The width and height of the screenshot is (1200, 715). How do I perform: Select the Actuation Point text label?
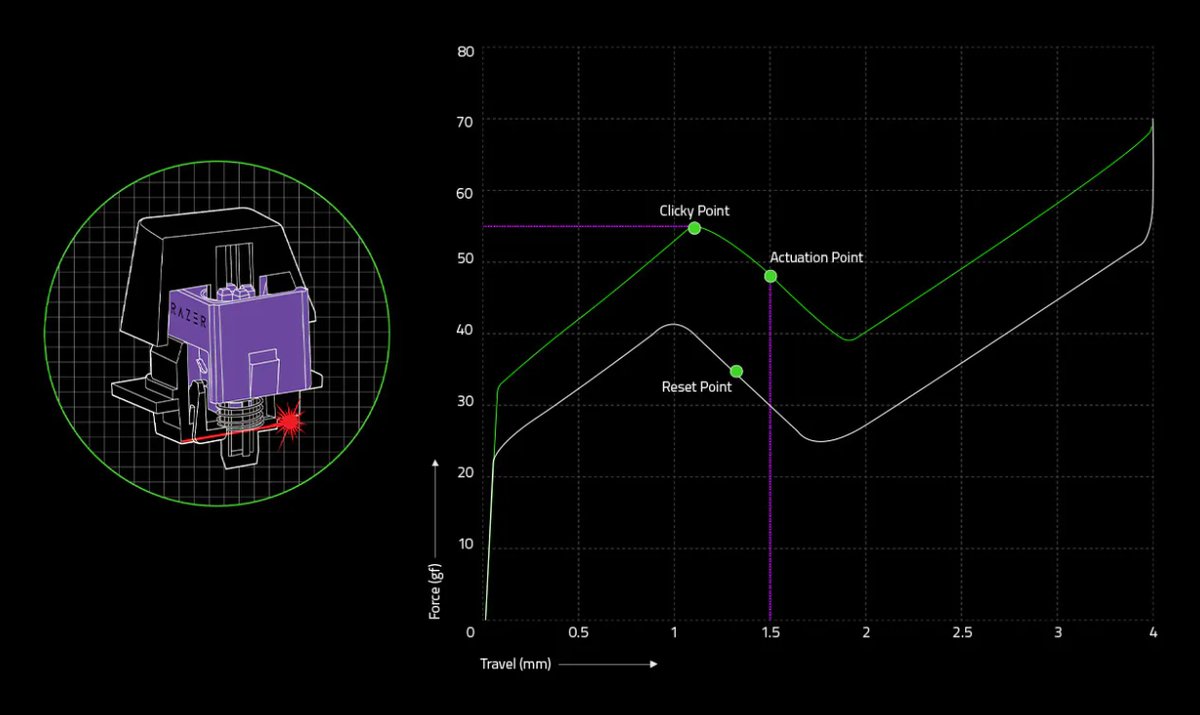coord(816,257)
